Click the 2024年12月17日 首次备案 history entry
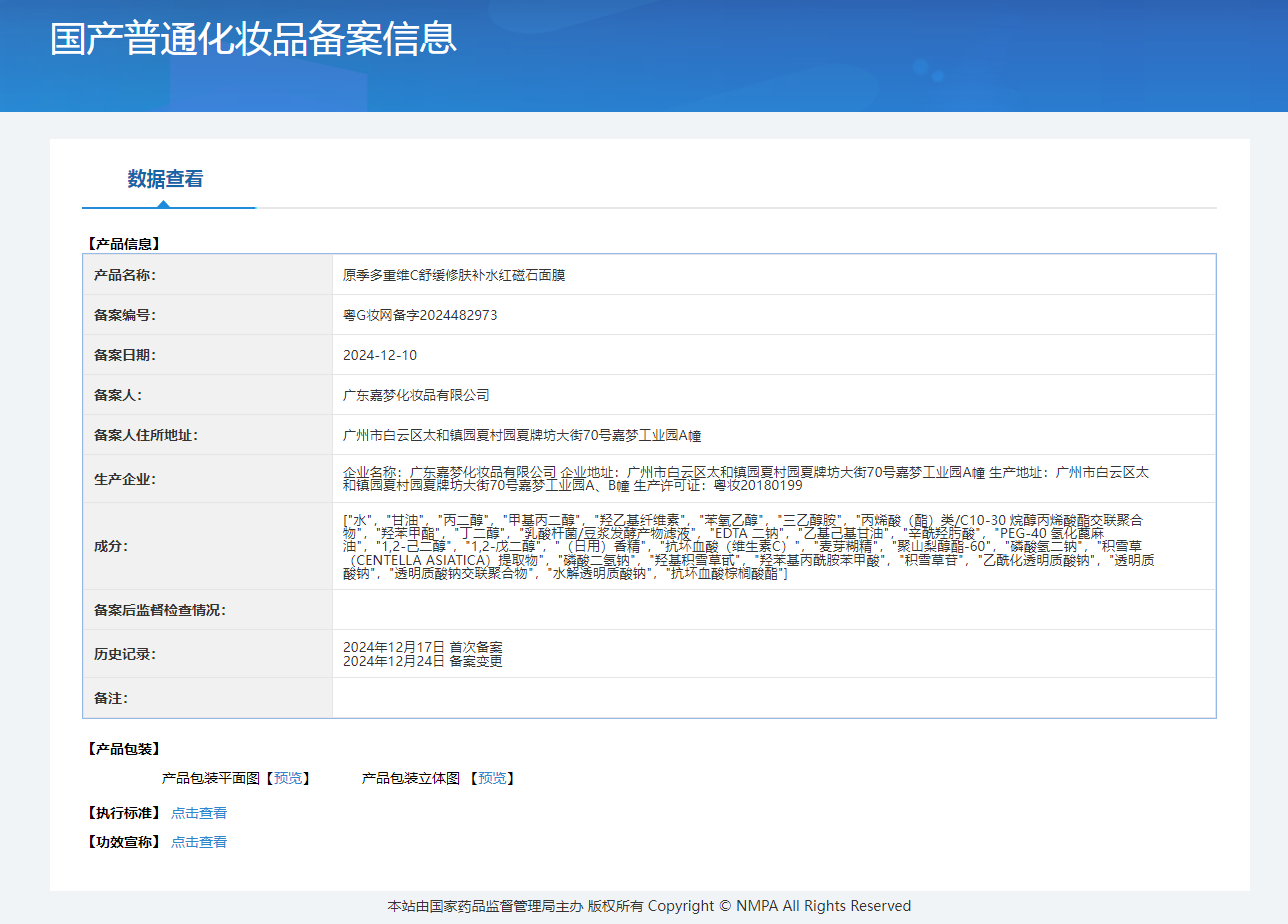Image resolution: width=1288 pixels, height=924 pixels. (x=423, y=647)
